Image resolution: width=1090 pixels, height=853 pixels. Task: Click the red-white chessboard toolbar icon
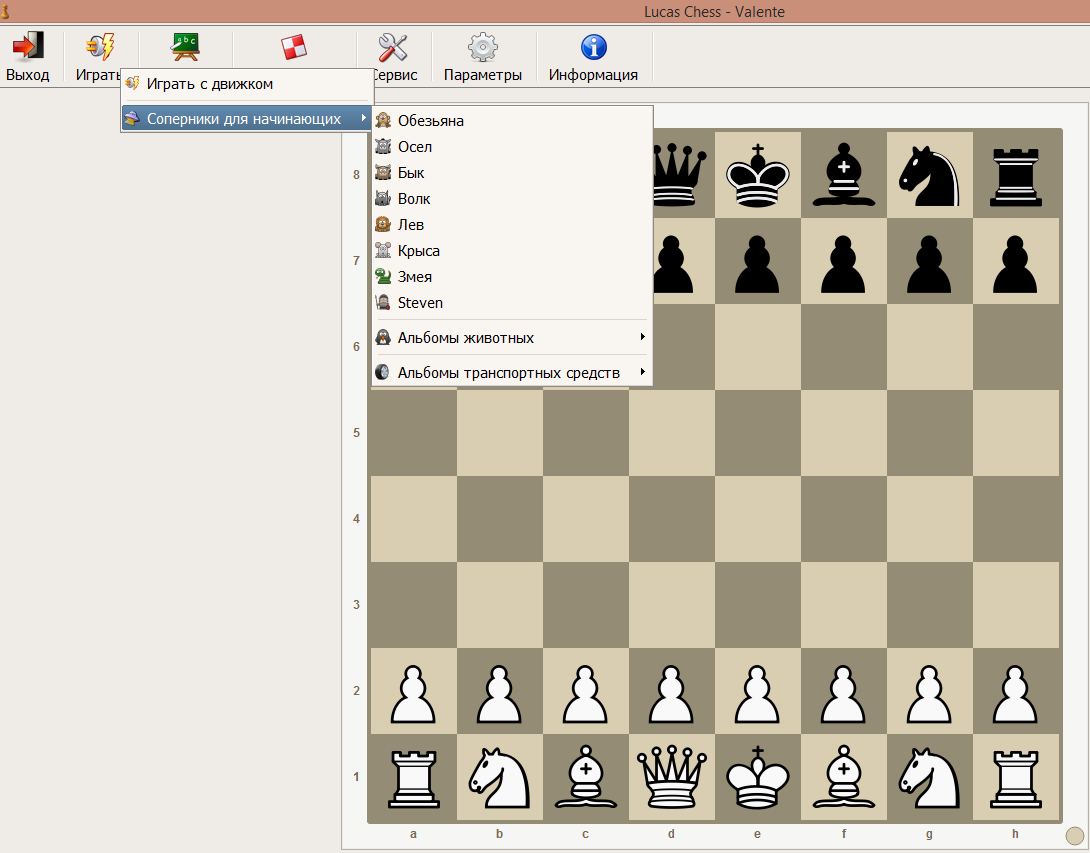point(294,47)
